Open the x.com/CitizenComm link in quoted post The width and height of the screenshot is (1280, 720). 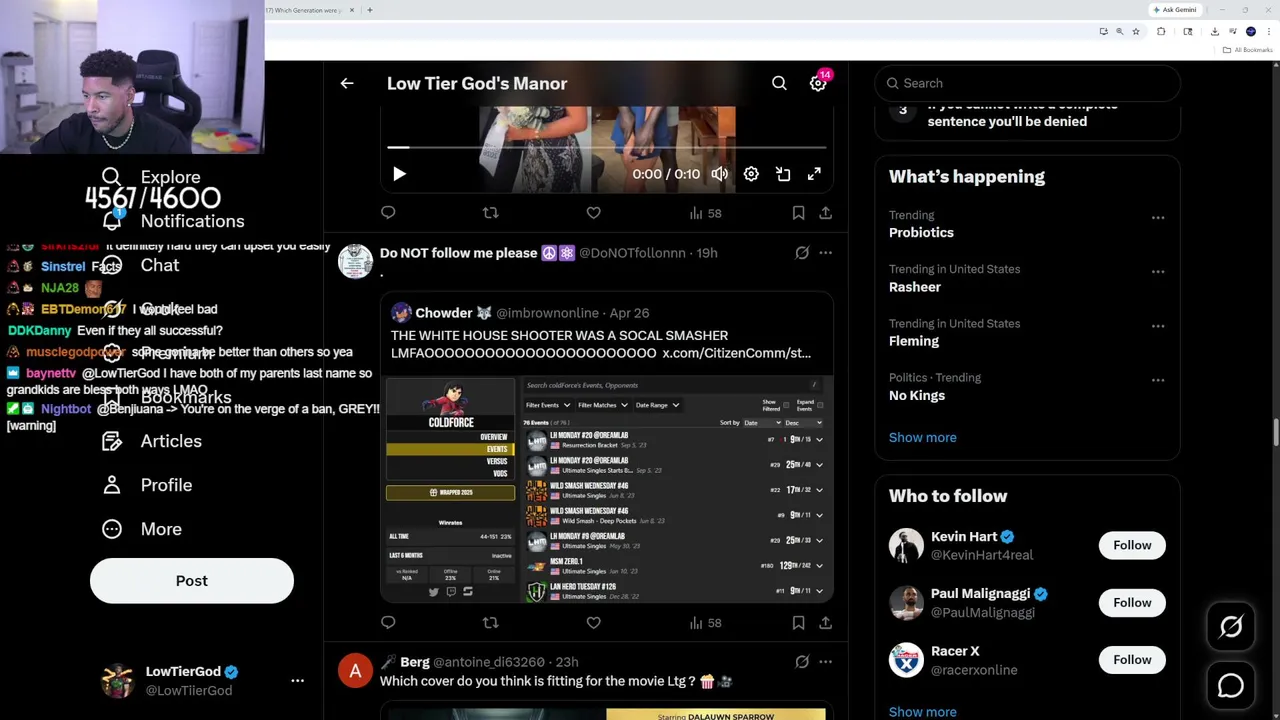click(736, 353)
